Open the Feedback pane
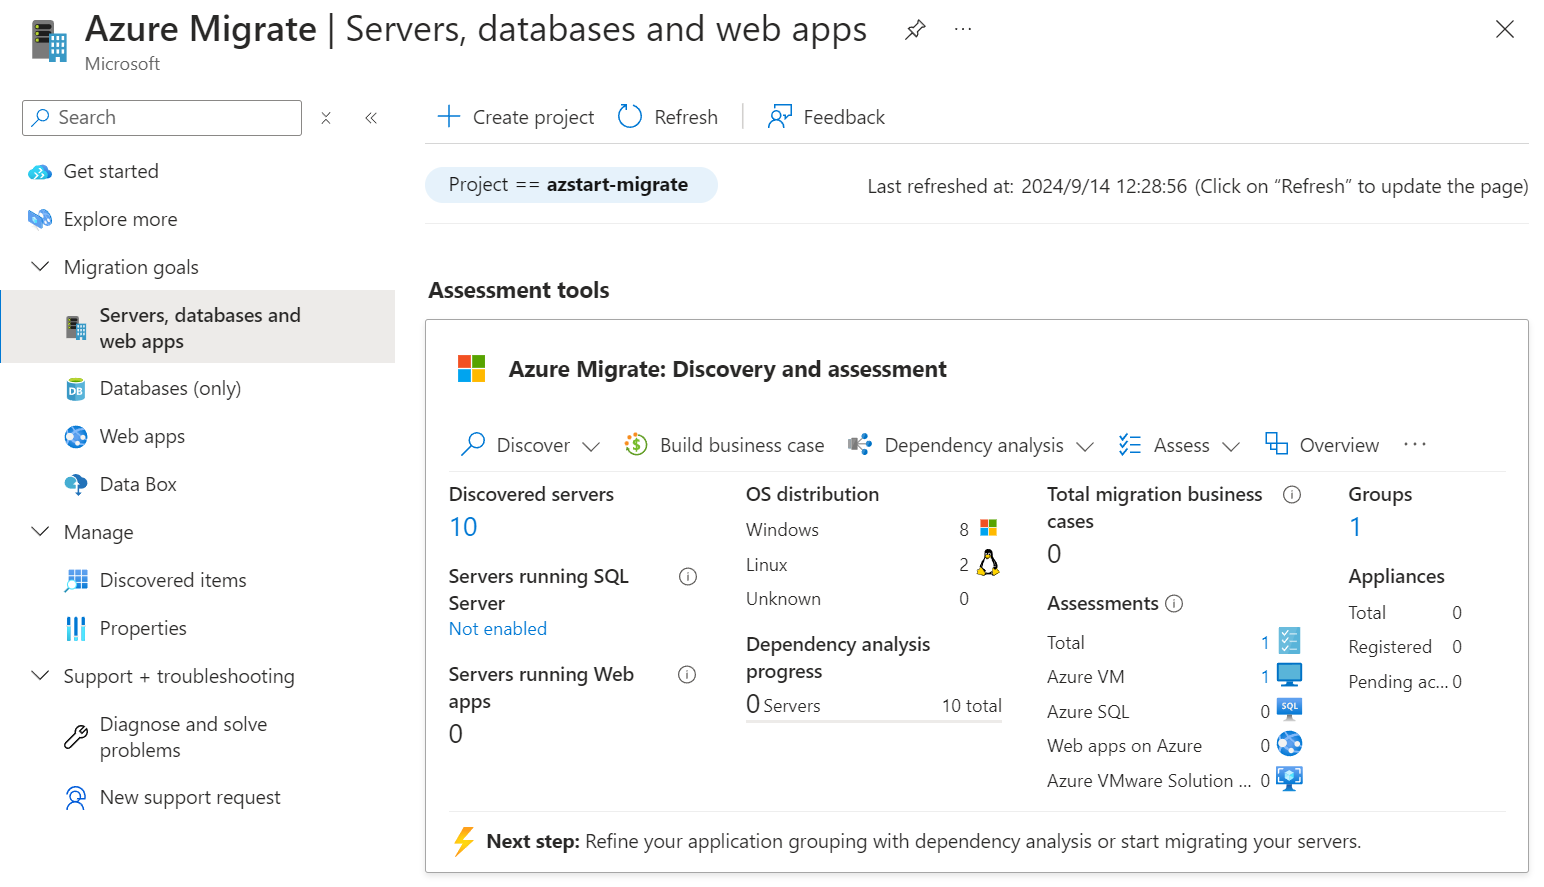The width and height of the screenshot is (1544, 887). click(826, 118)
